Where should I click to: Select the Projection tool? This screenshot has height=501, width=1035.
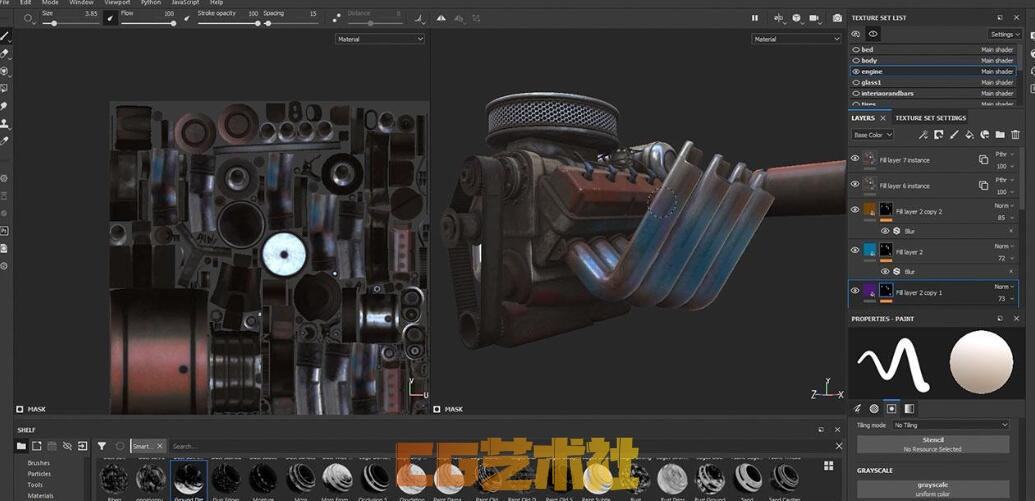tap(5, 71)
